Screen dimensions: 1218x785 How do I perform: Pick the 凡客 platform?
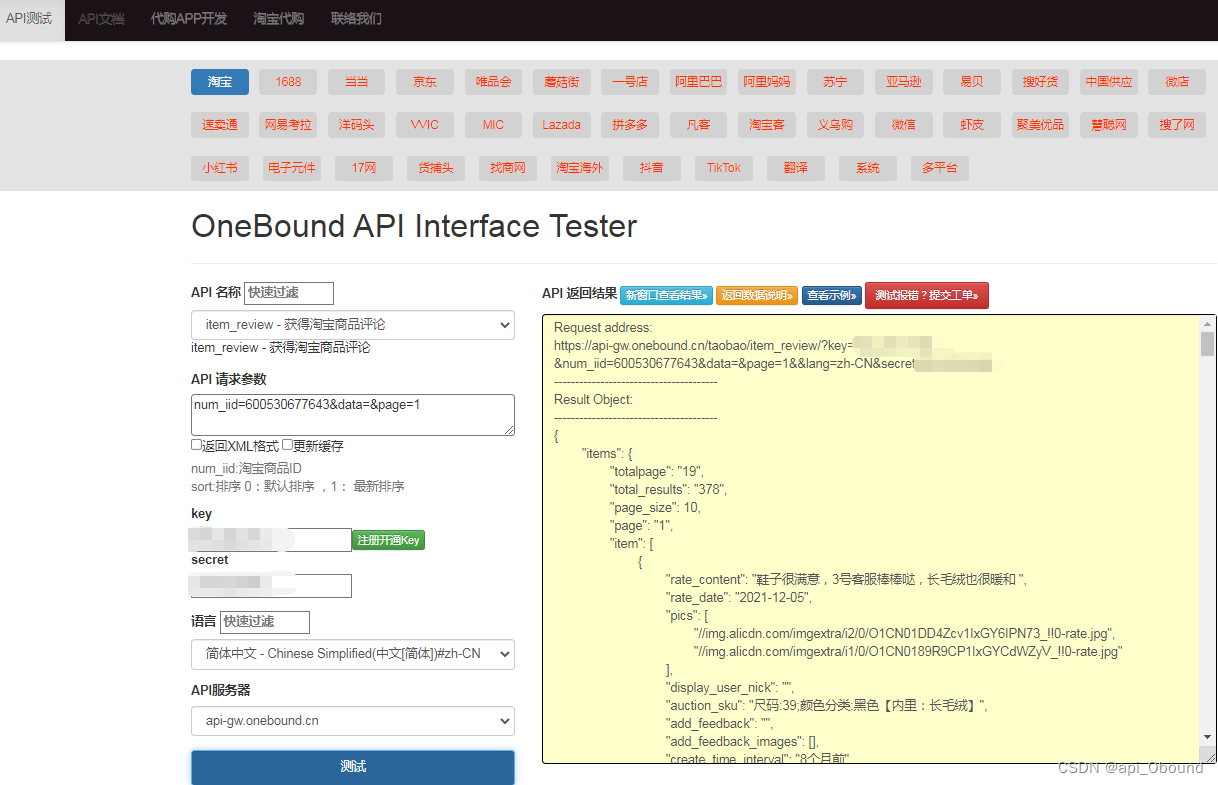[698, 125]
